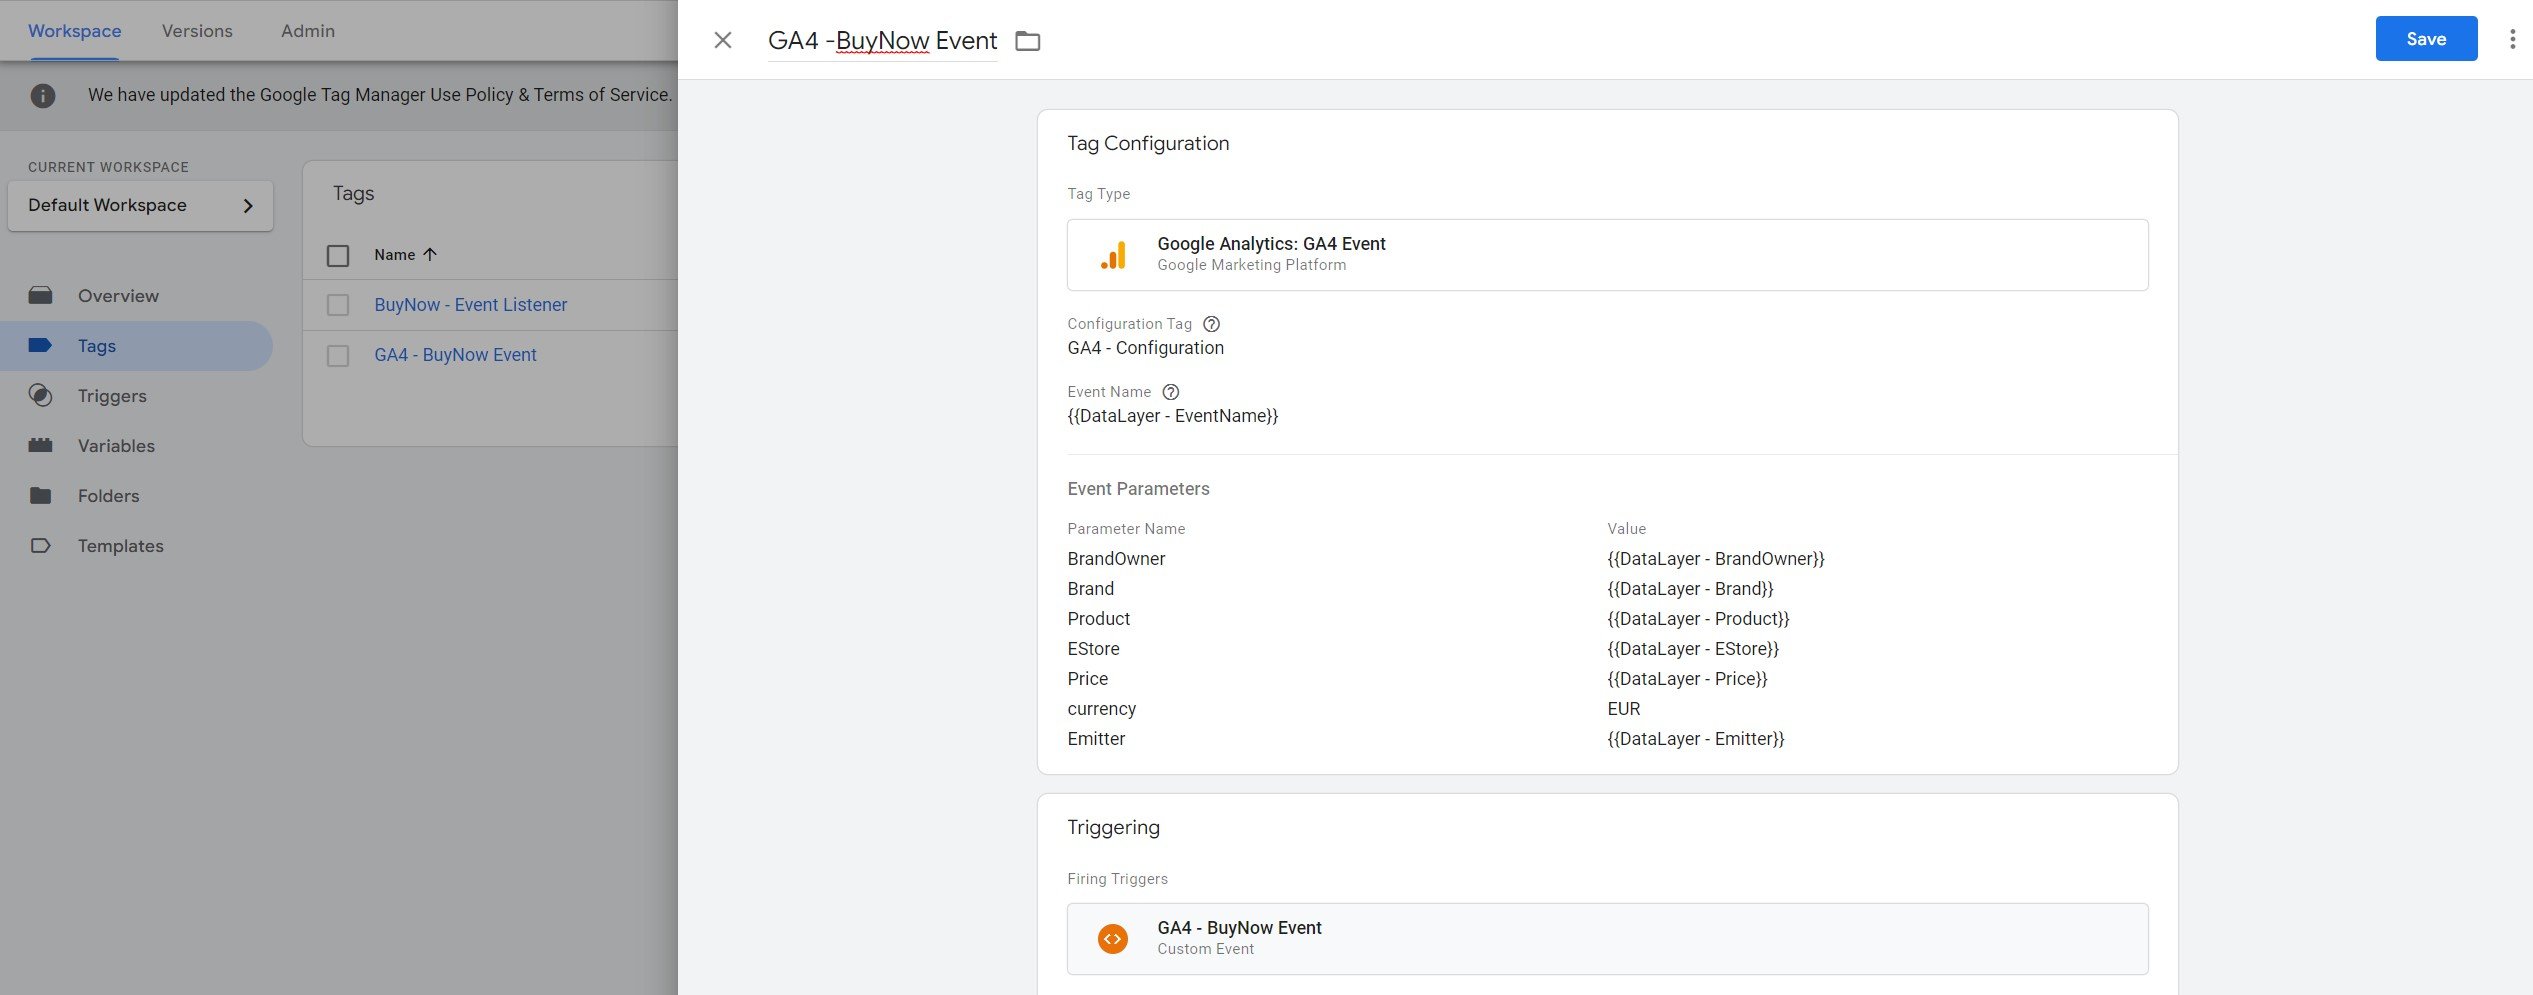Click the Brand parameter name
This screenshot has width=2533, height=995.
click(1090, 589)
